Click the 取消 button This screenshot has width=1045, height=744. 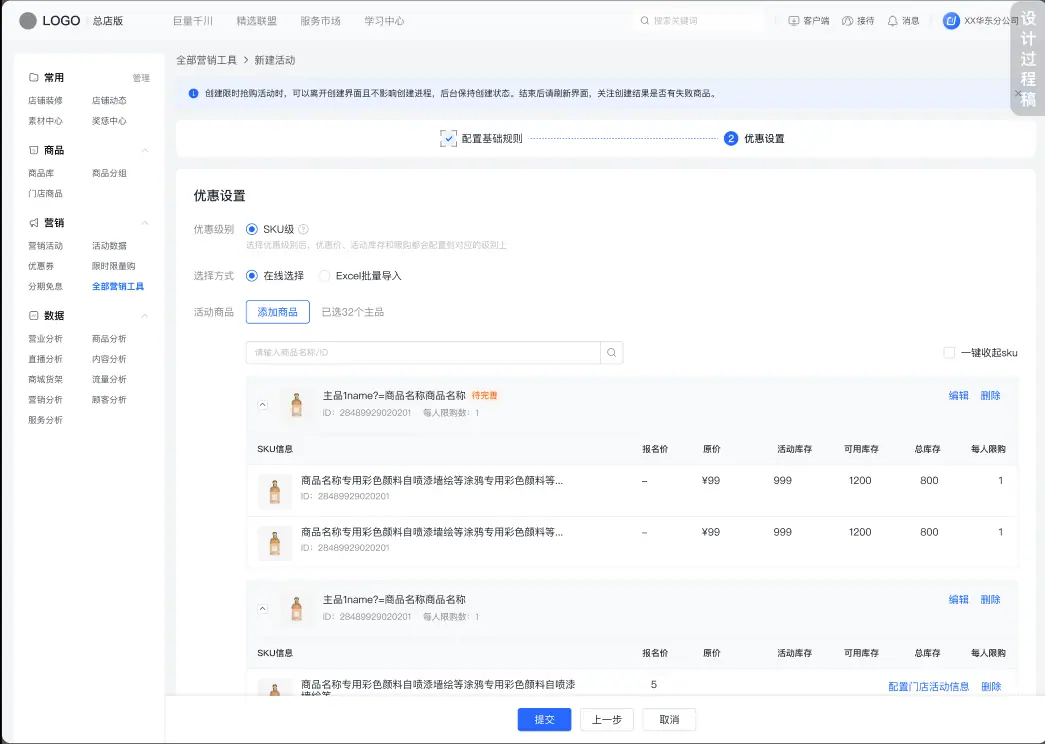[669, 719]
